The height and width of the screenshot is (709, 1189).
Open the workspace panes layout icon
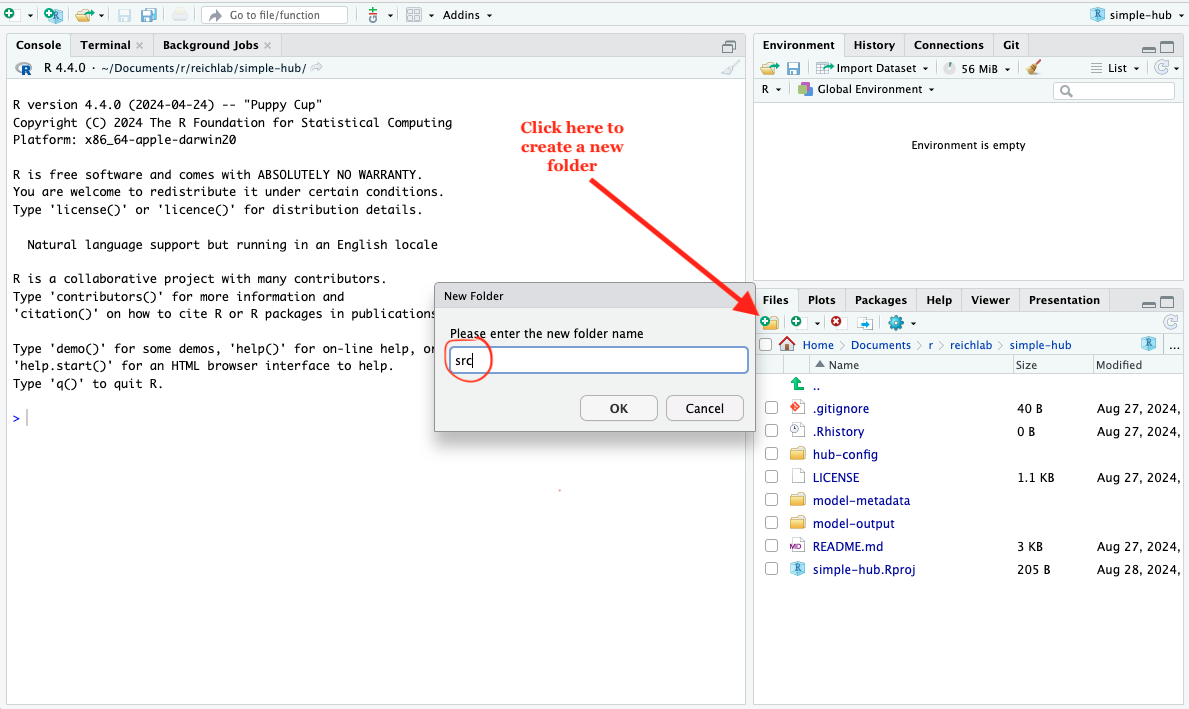pyautogui.click(x=413, y=15)
